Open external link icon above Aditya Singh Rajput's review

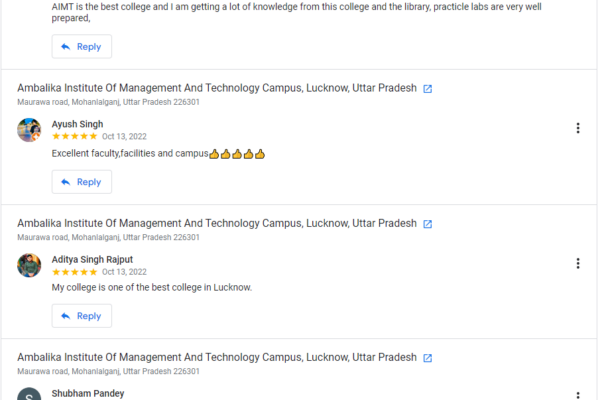[428, 224]
